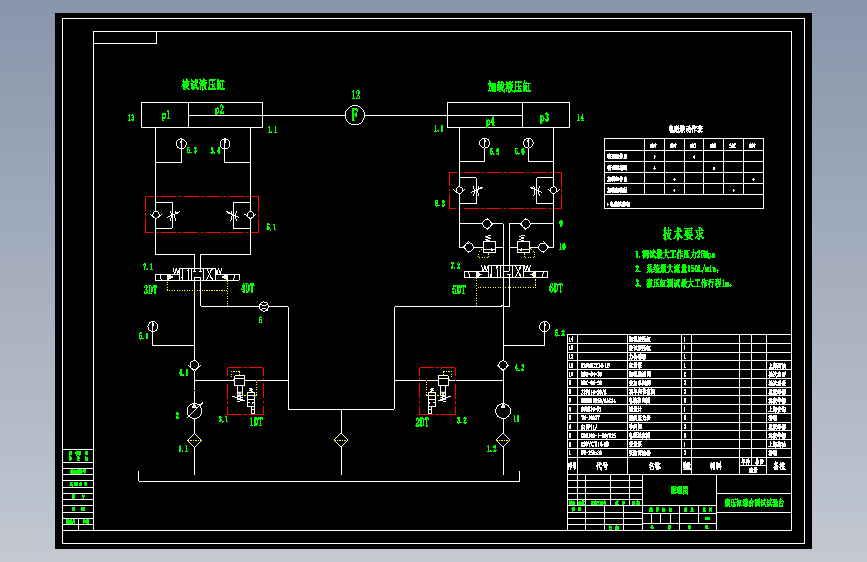Click part number 13 beside left cylinder
The height and width of the screenshot is (562, 867).
pos(131,118)
